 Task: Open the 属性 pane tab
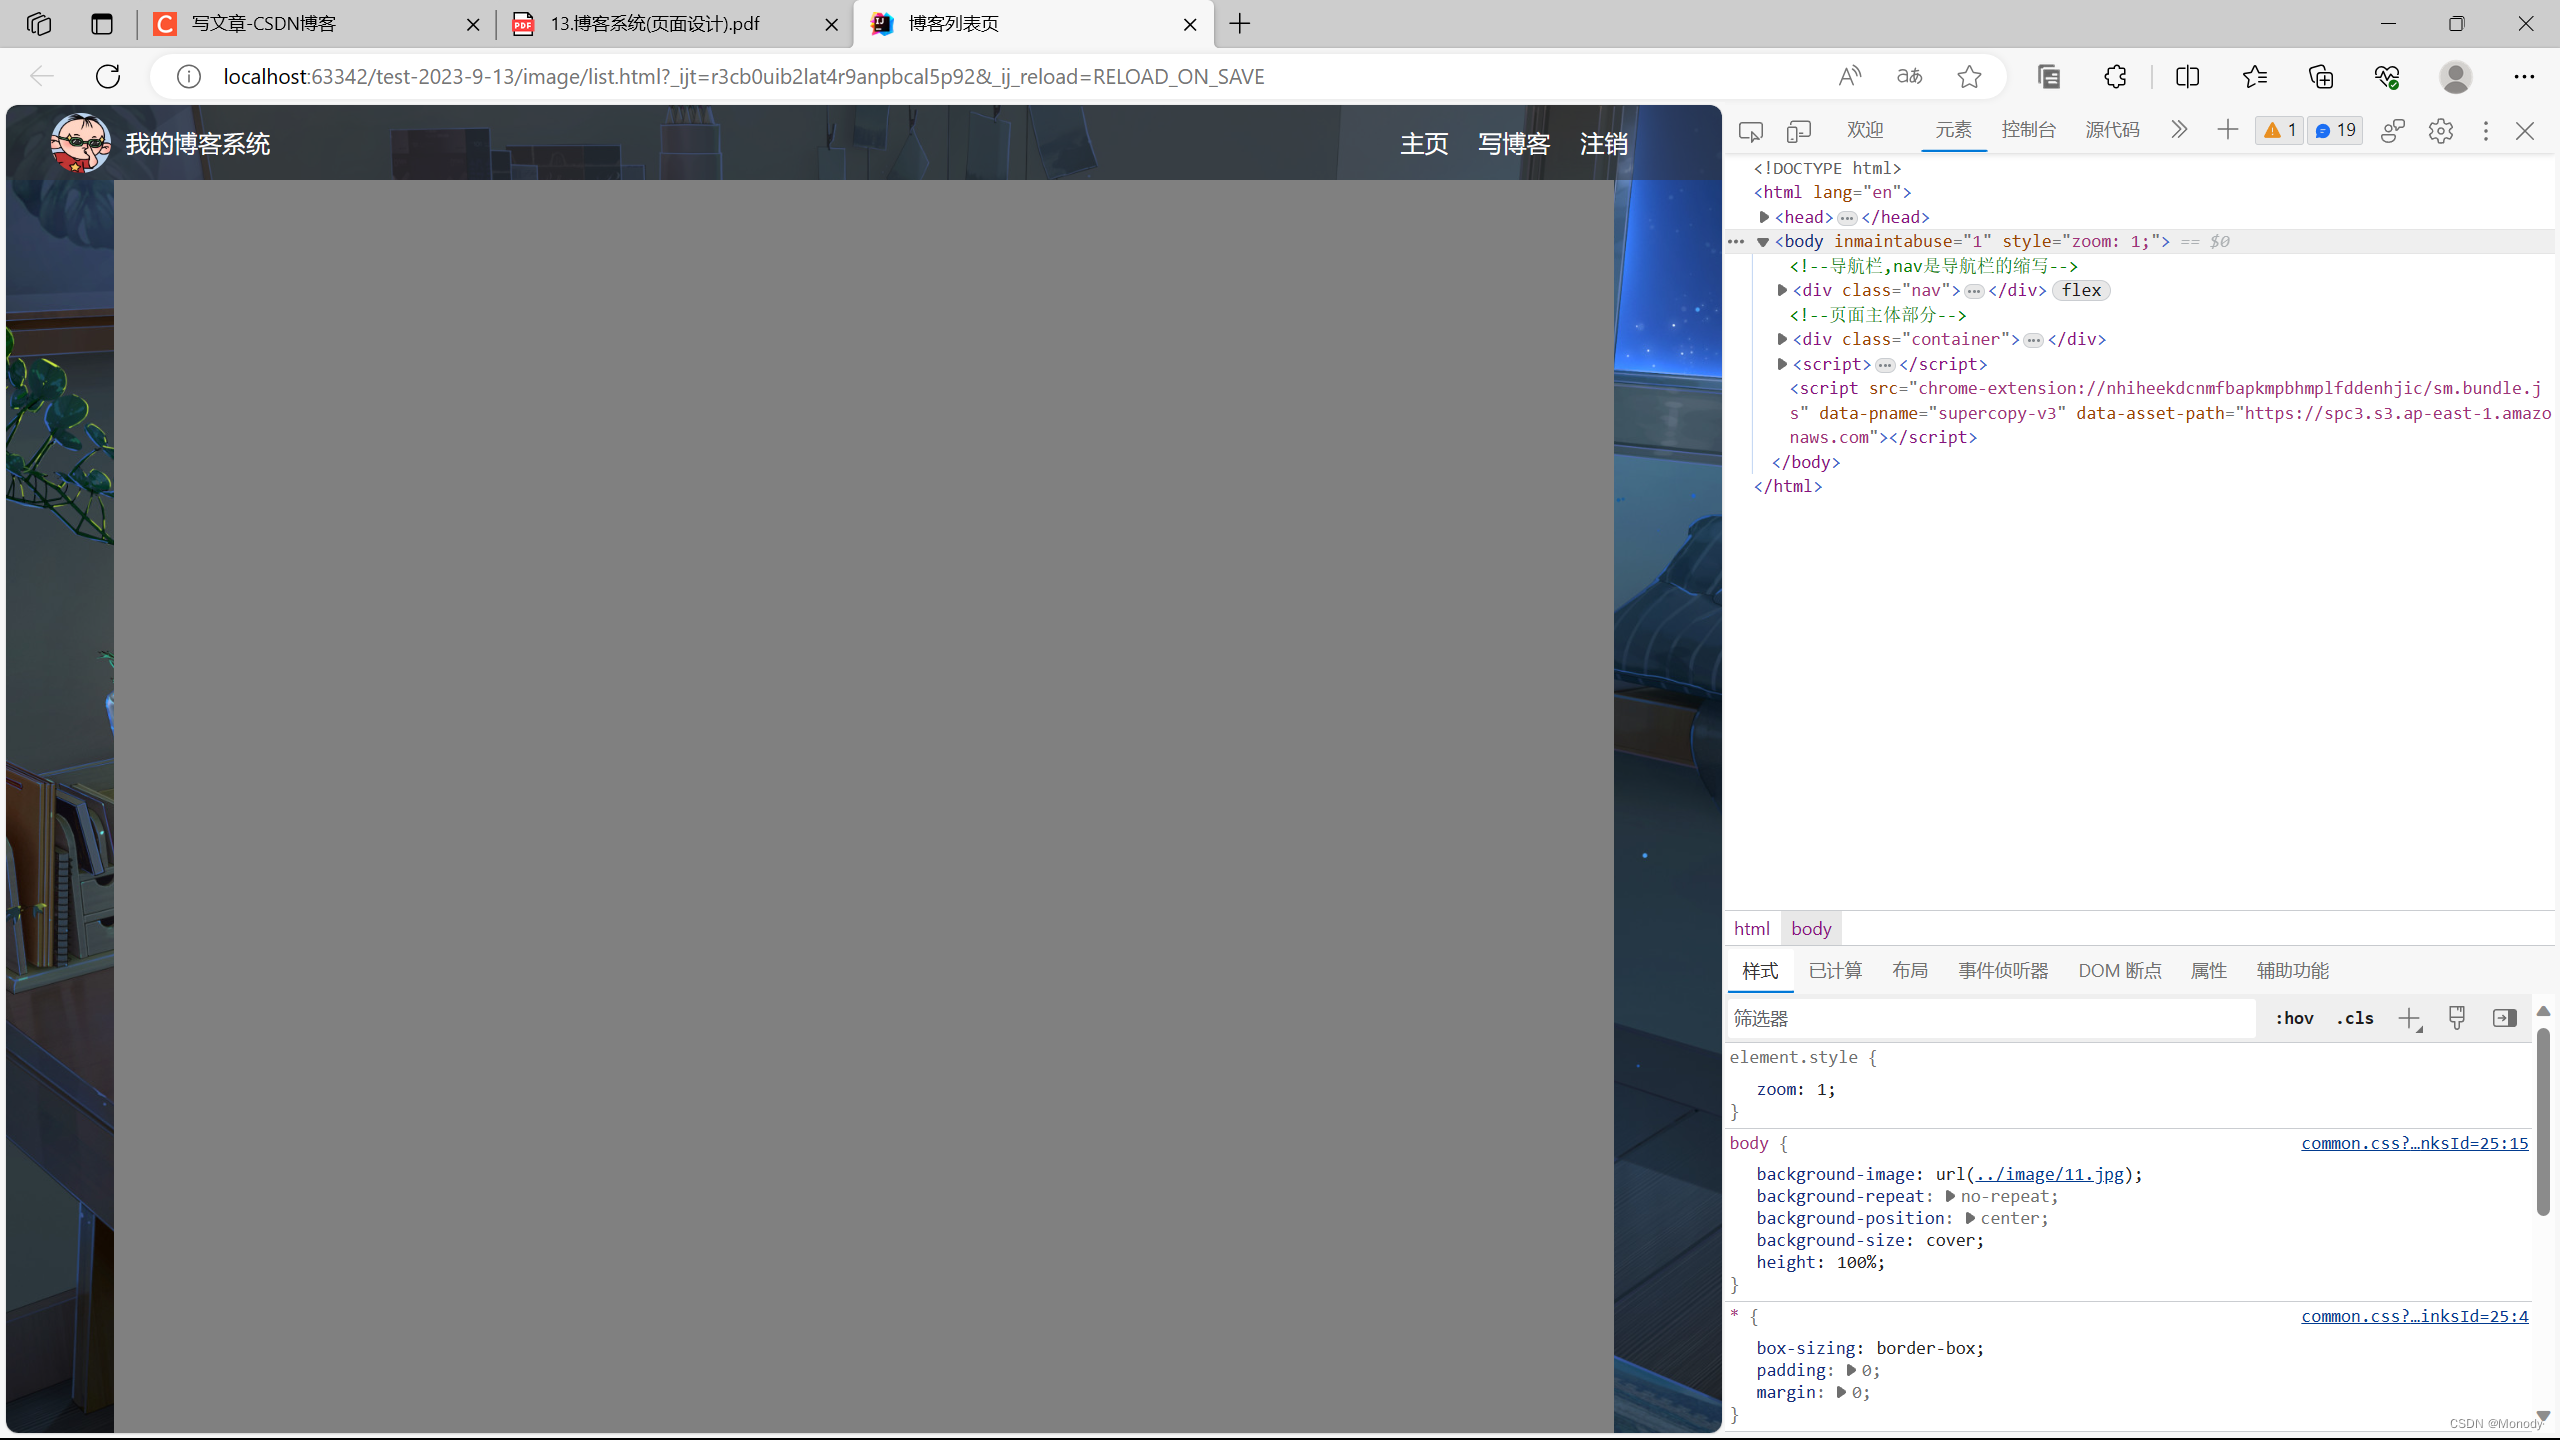point(2209,971)
